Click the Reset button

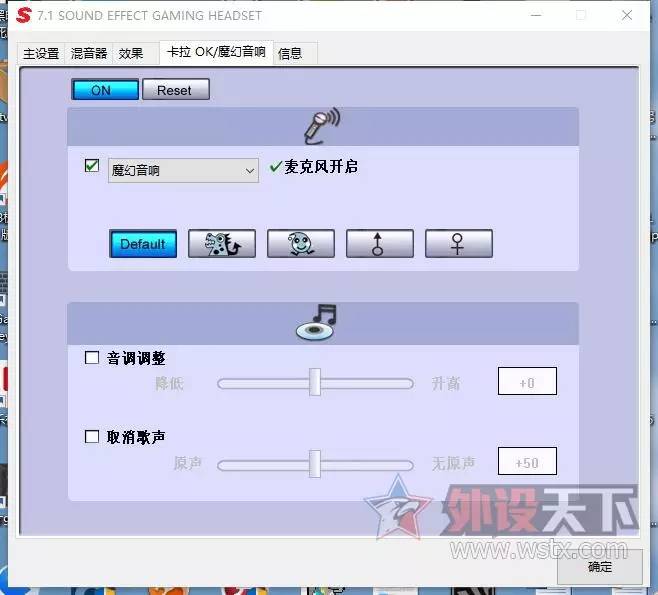(176, 90)
